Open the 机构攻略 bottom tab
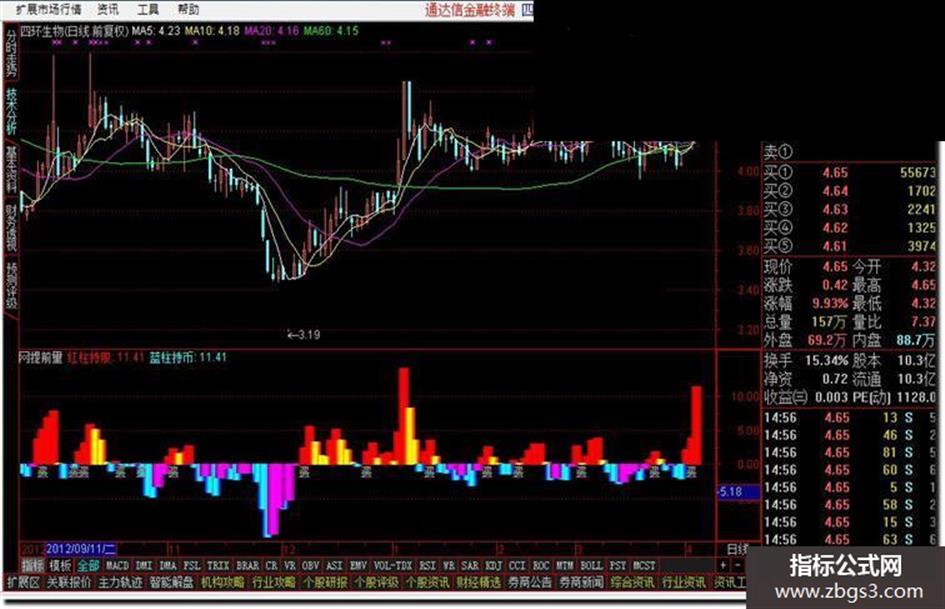This screenshot has height=609, width=945. coord(223,582)
